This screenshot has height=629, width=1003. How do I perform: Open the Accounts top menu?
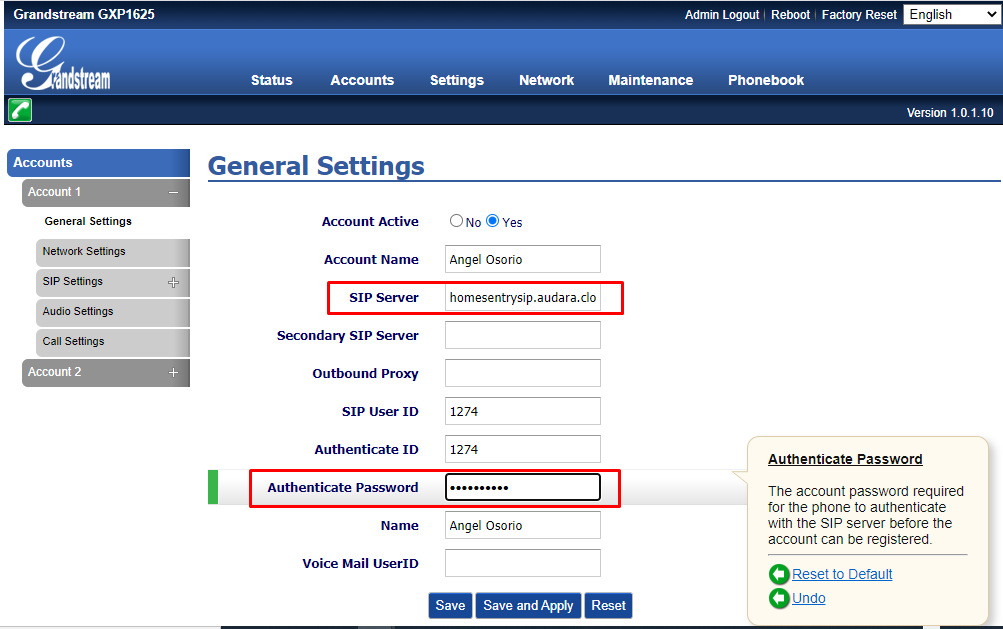[362, 80]
